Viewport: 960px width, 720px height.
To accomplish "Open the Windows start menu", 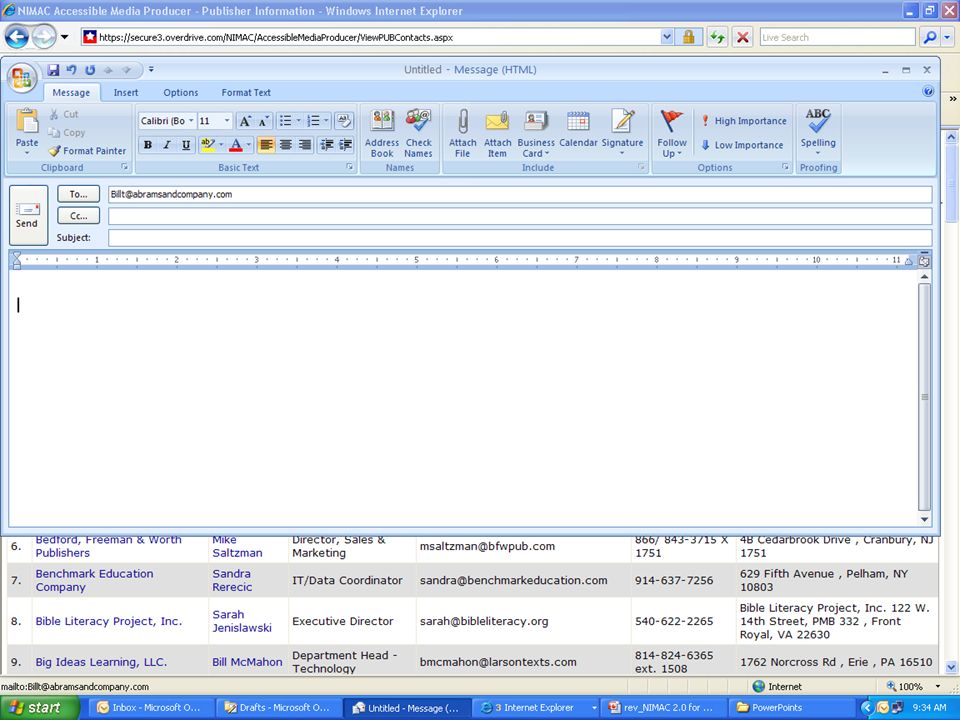I will (x=39, y=708).
